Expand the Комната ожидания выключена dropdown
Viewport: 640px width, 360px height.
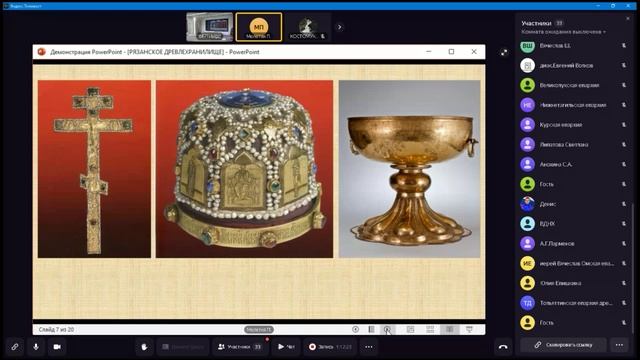(563, 32)
